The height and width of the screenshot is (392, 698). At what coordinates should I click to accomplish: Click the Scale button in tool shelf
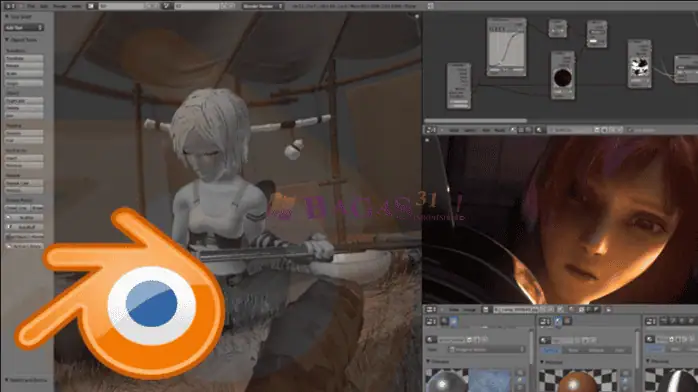[24, 73]
